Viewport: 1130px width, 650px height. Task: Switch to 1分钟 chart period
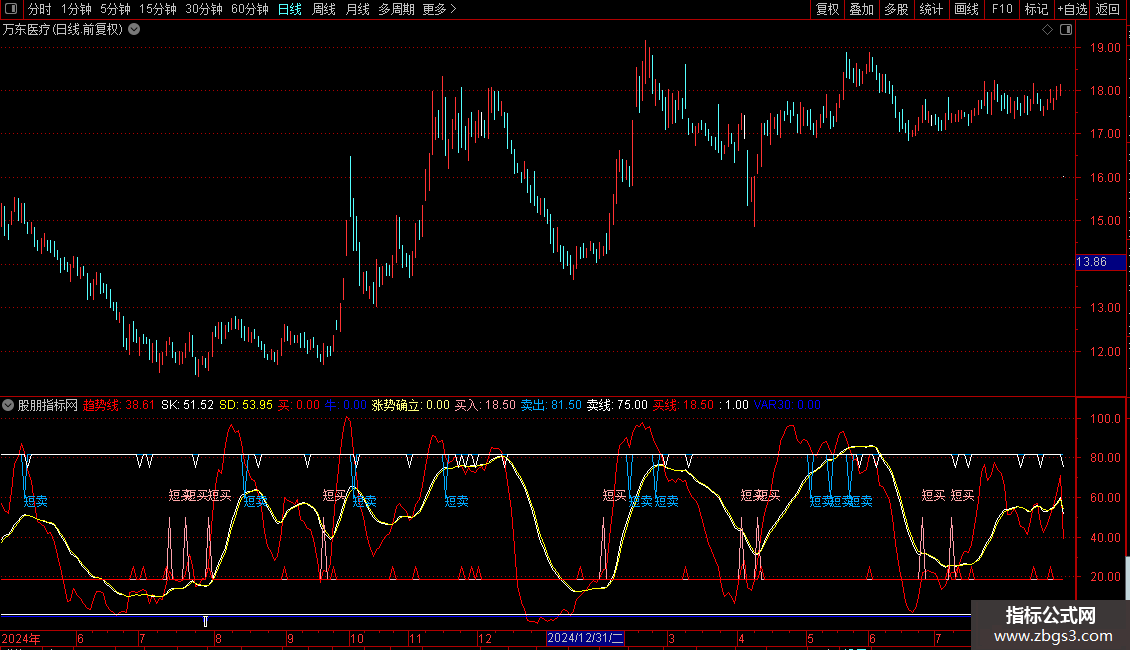coord(76,9)
